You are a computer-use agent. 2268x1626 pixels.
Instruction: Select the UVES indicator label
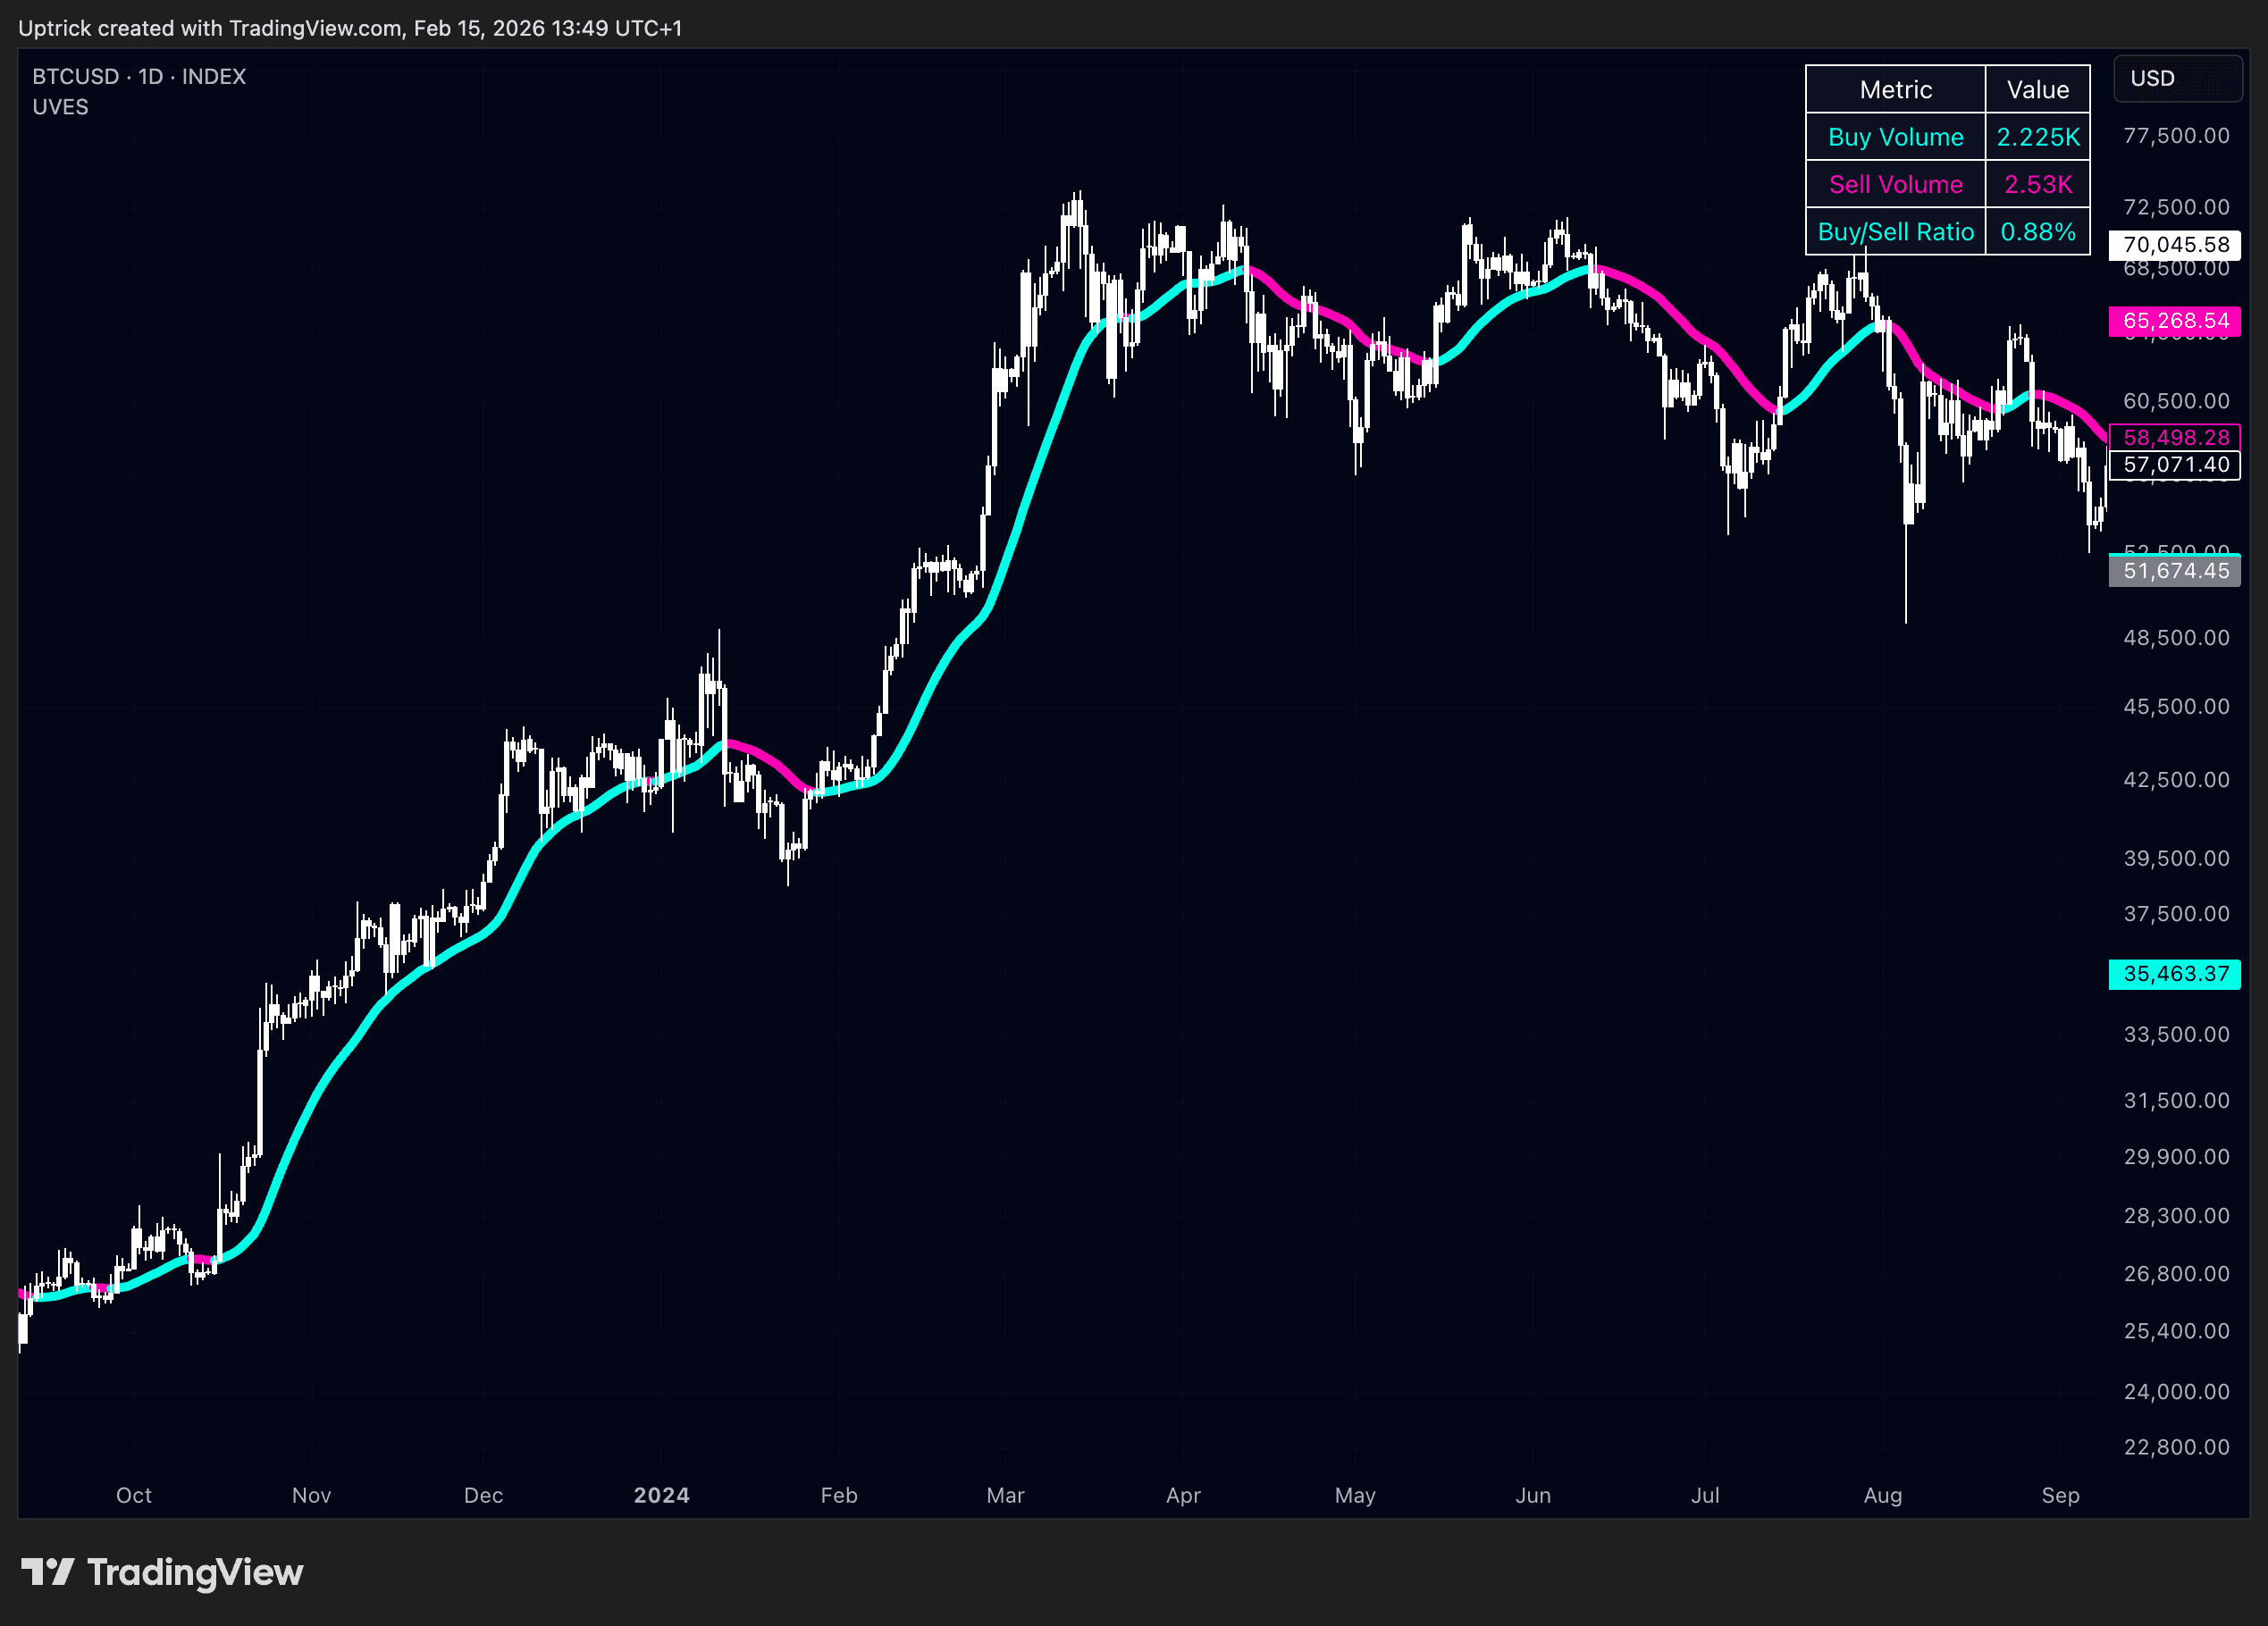coord(60,107)
